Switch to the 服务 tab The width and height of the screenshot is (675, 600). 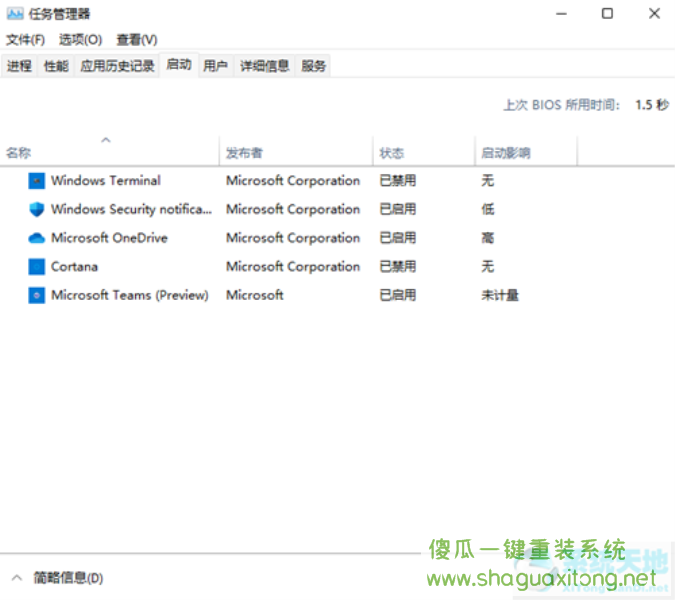[313, 66]
